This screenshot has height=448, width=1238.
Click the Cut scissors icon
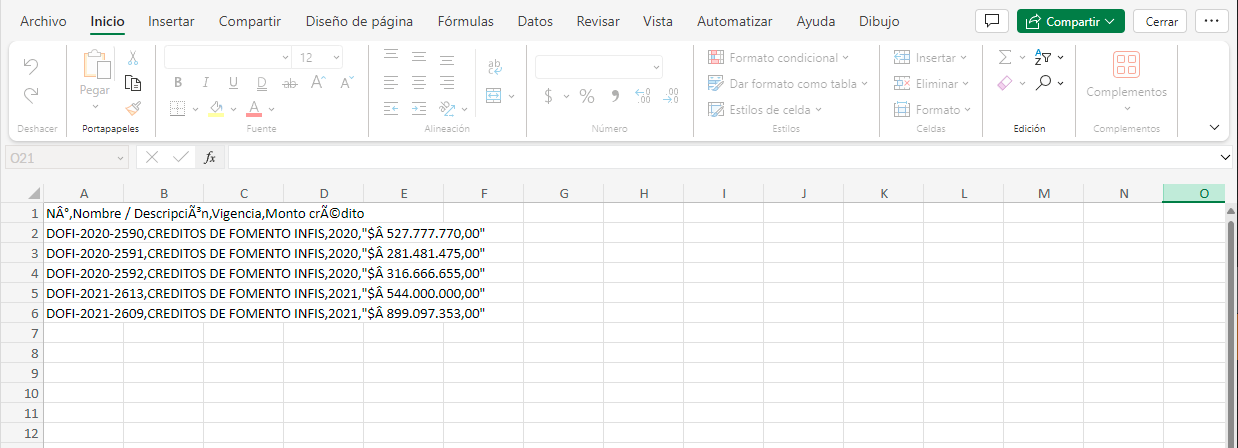tap(133, 58)
